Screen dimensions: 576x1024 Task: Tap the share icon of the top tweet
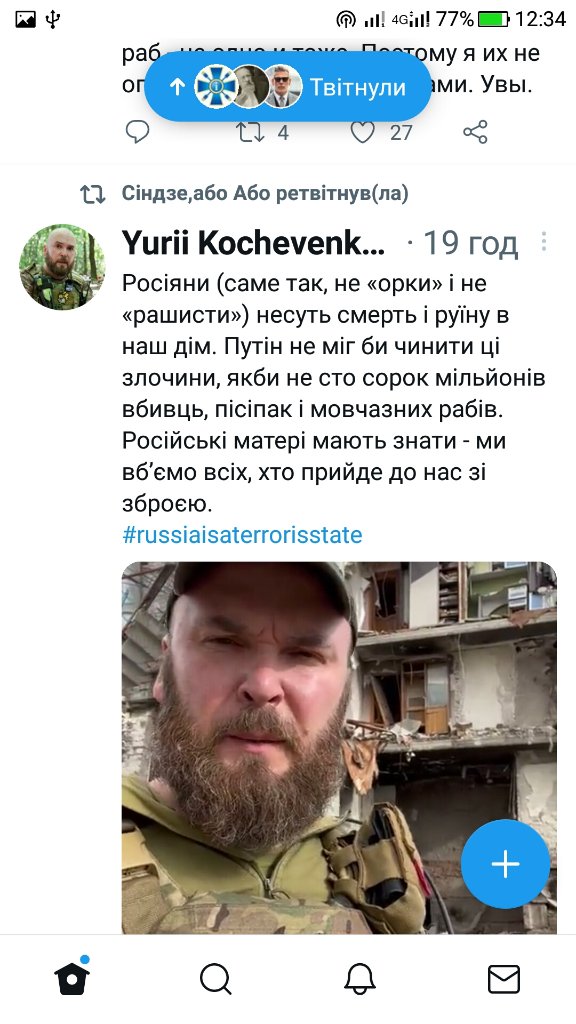click(x=475, y=133)
